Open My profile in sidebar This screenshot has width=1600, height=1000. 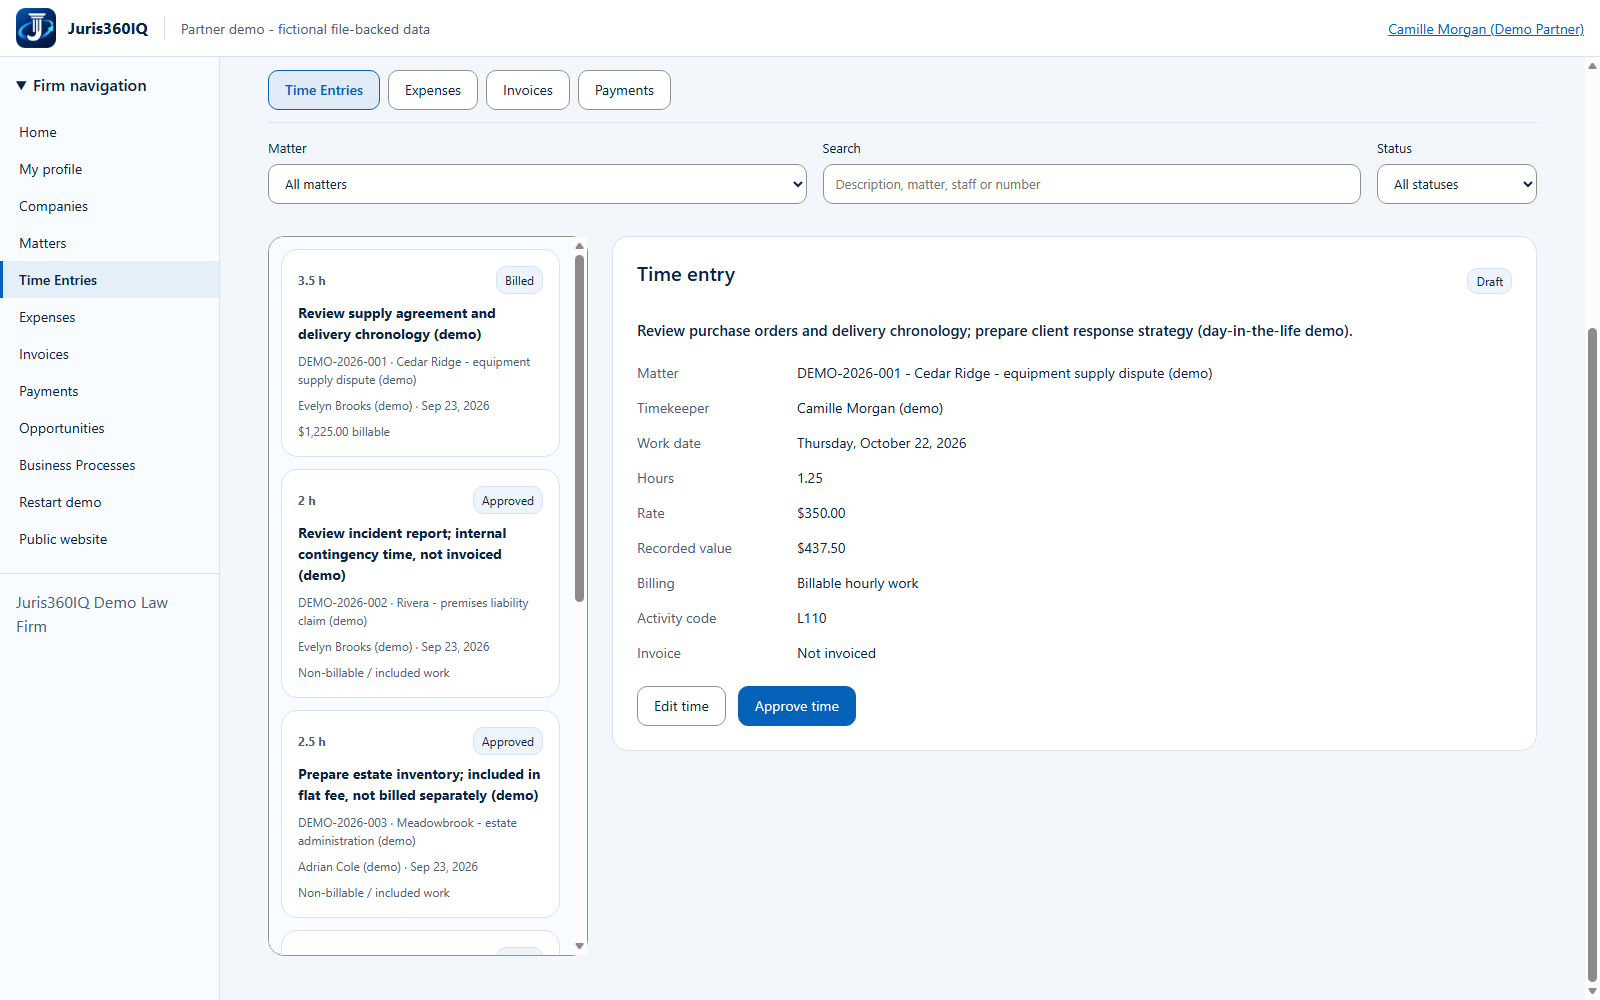[x=110, y=169]
